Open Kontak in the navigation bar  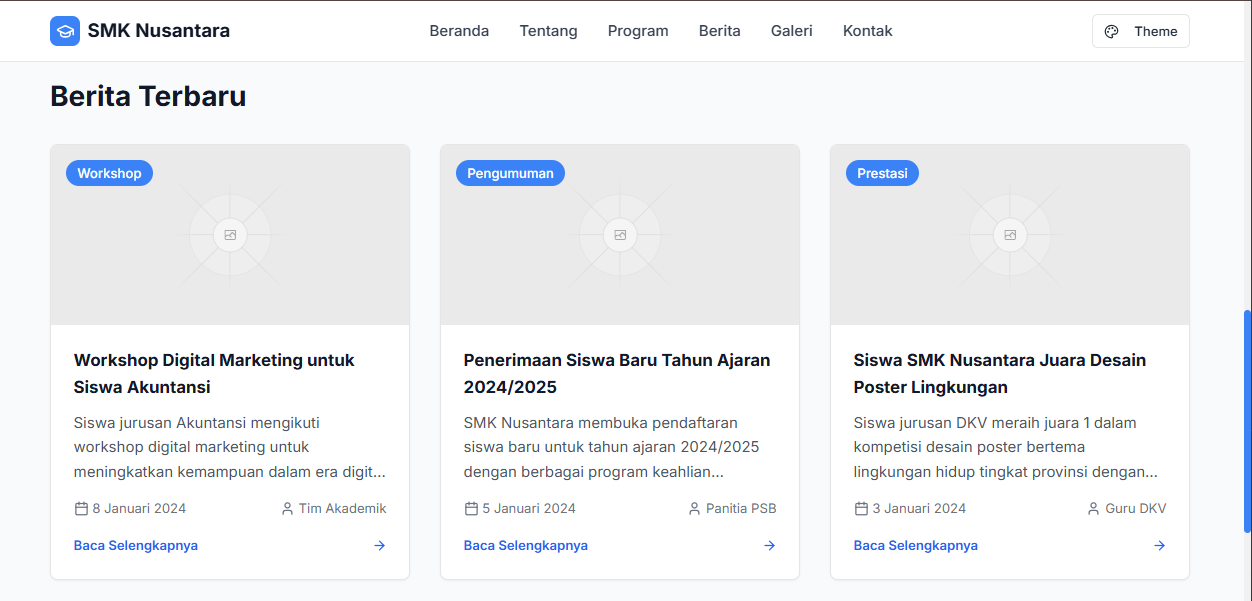867,31
